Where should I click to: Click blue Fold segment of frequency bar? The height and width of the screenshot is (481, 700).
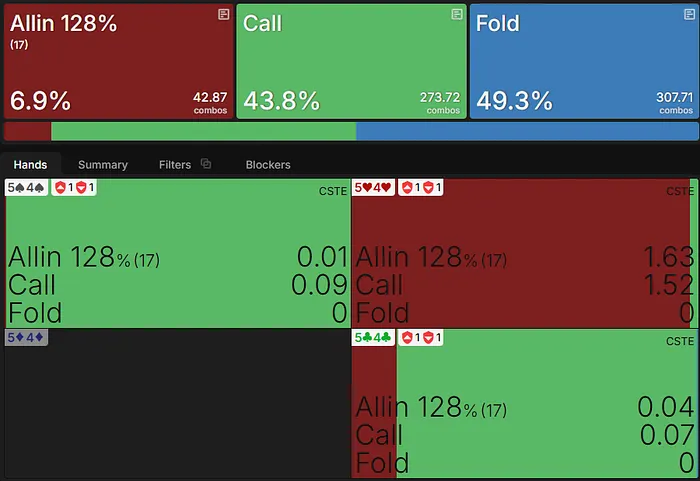(x=527, y=131)
